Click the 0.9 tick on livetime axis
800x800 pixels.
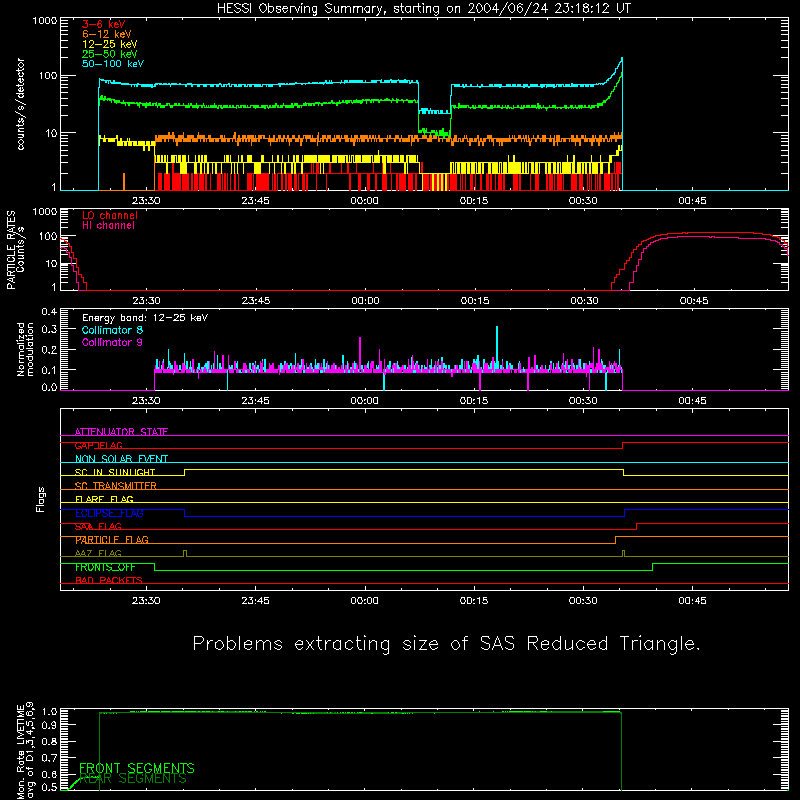(49, 725)
